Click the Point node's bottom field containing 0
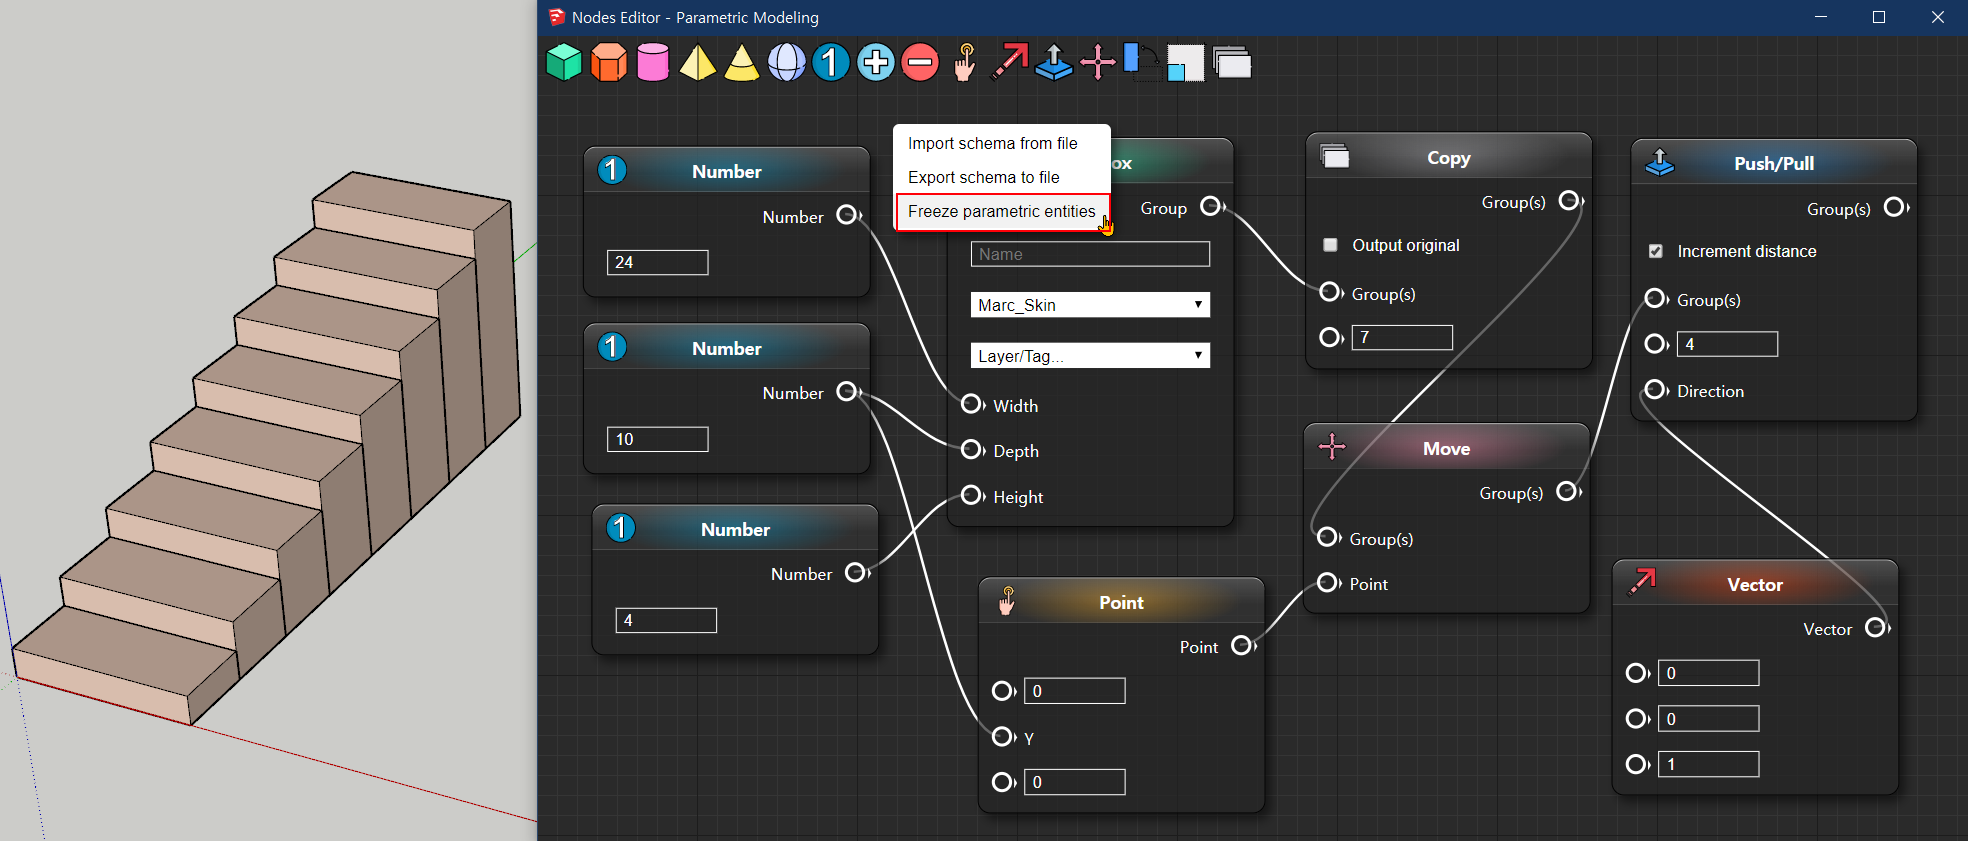This screenshot has height=841, width=1968. (x=1074, y=782)
